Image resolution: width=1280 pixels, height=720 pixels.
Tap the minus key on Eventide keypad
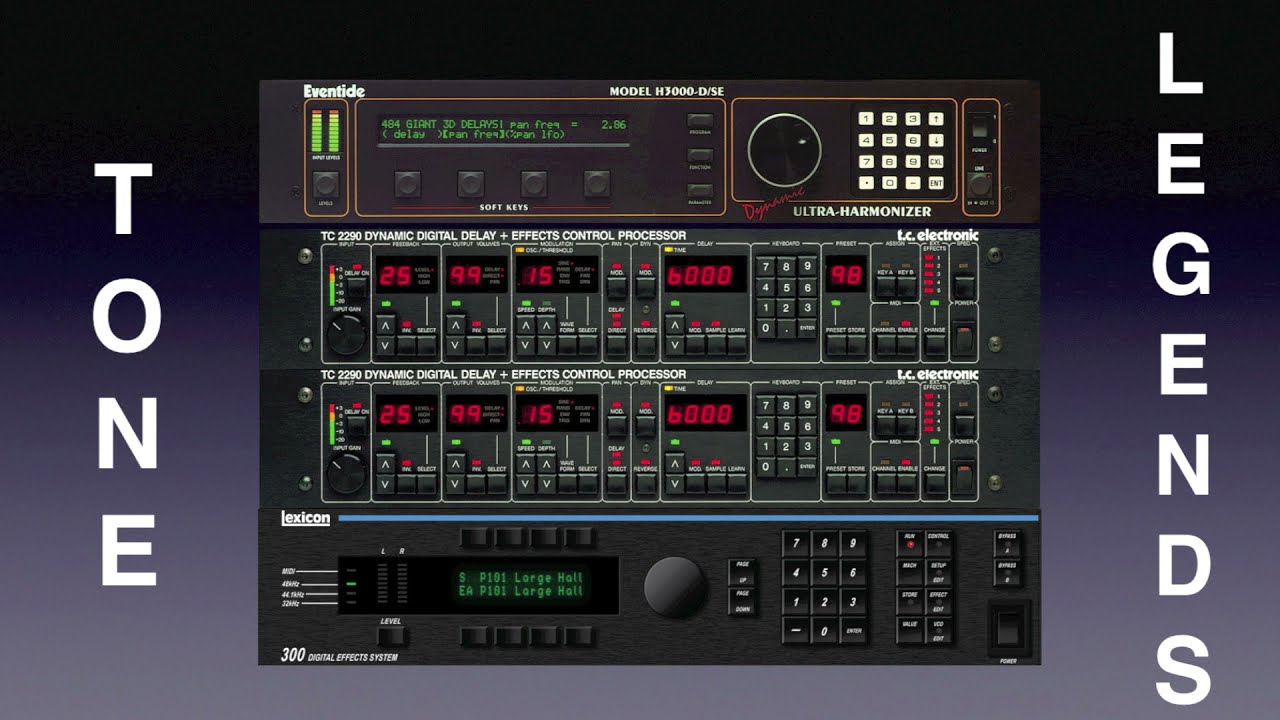coord(912,183)
